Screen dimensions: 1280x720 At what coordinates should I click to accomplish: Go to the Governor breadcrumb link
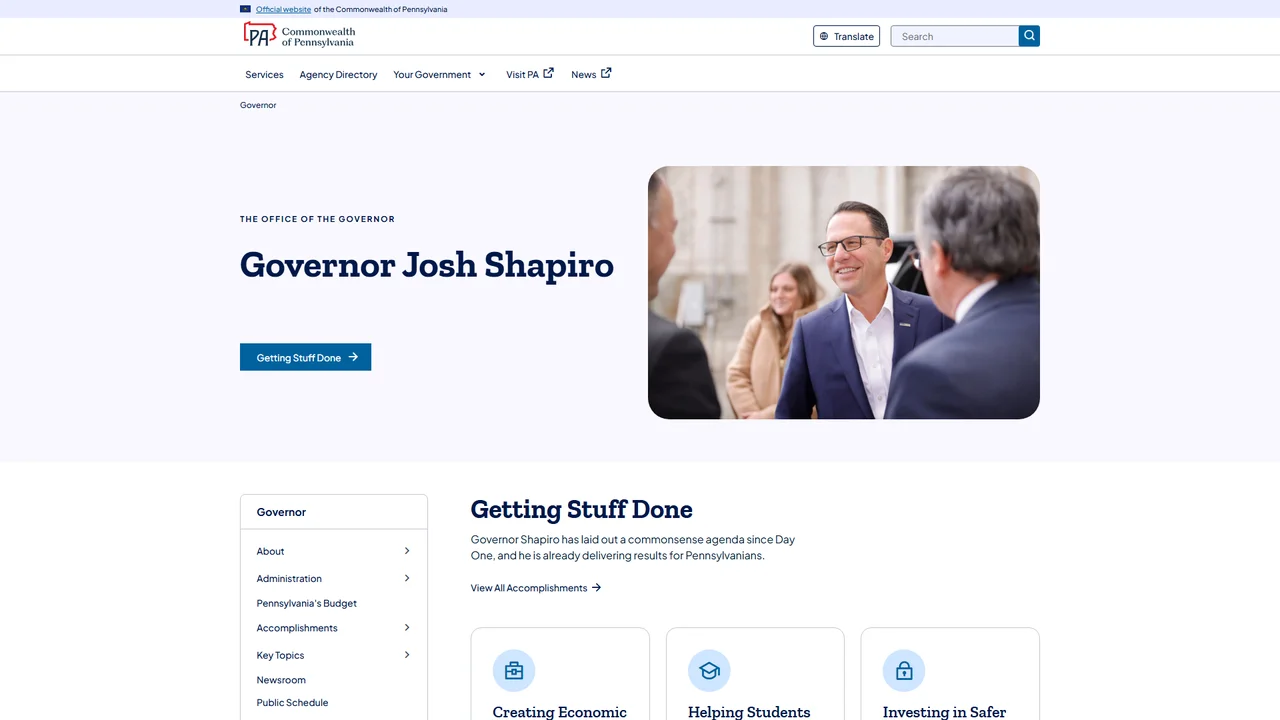coord(258,105)
